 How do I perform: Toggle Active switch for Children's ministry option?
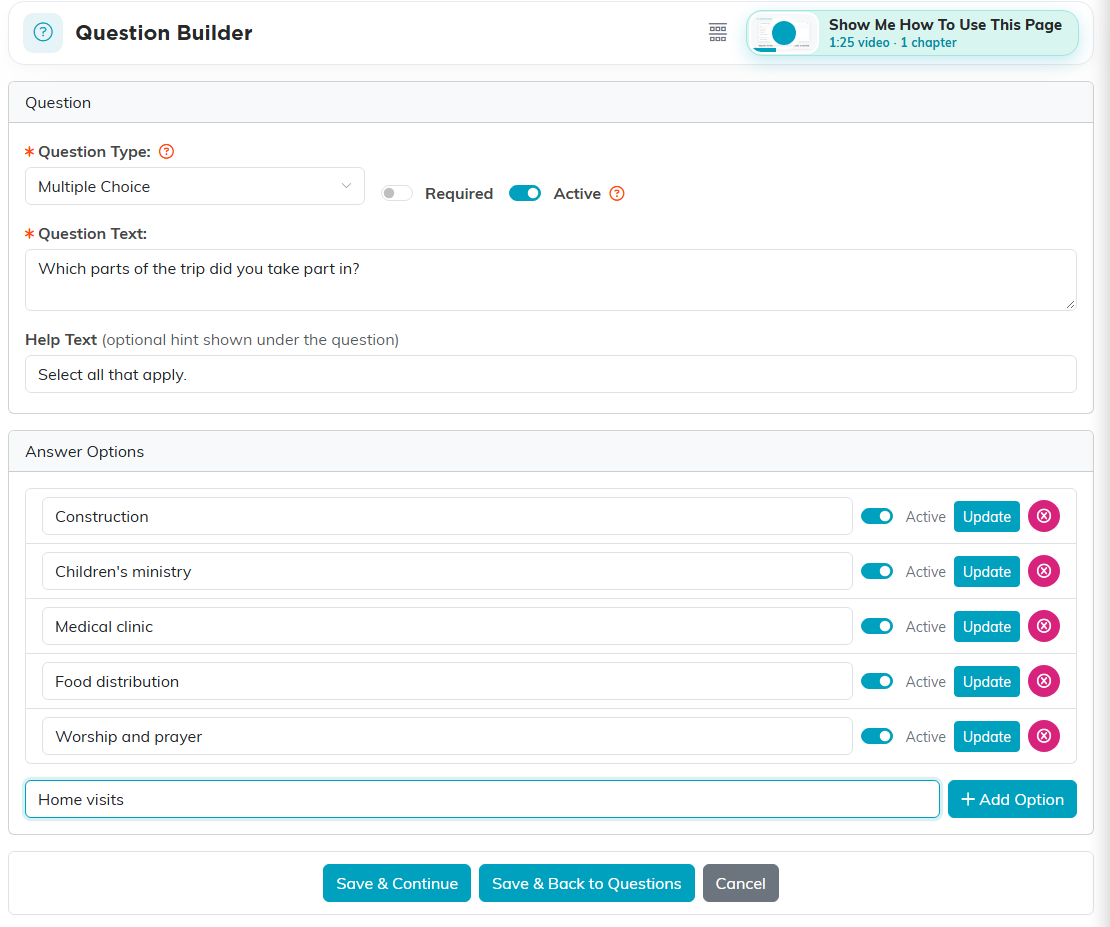tap(877, 571)
